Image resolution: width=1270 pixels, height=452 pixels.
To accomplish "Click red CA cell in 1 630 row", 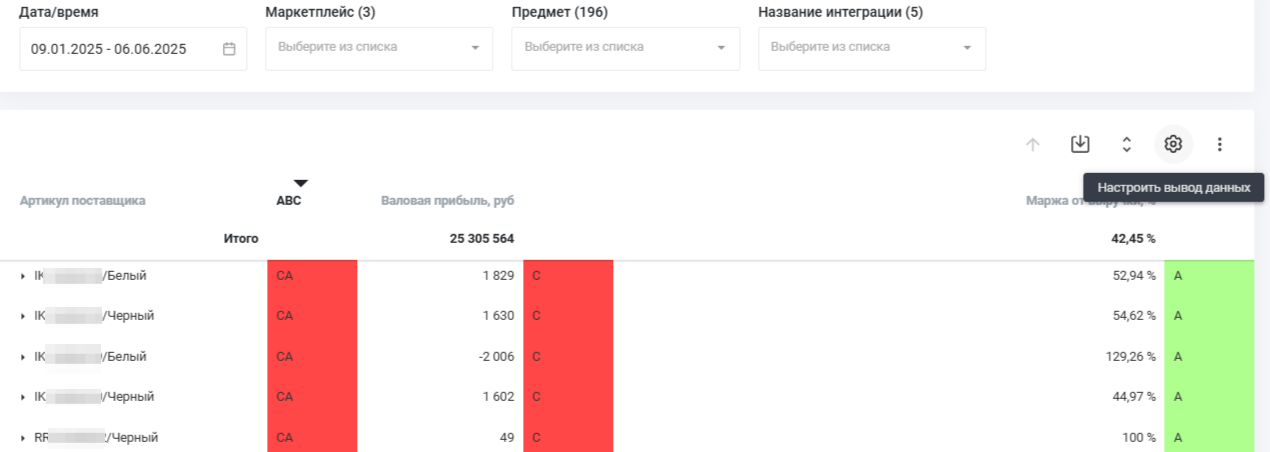I will click(311, 316).
